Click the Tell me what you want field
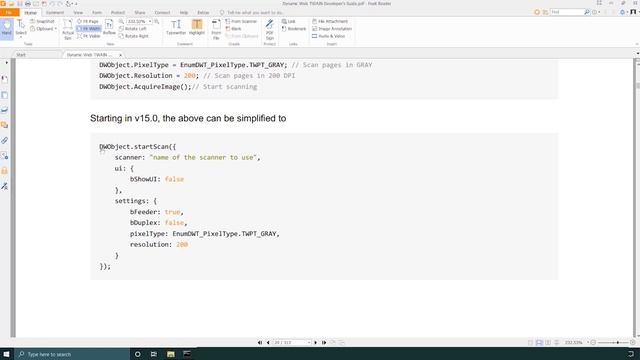 [251, 13]
